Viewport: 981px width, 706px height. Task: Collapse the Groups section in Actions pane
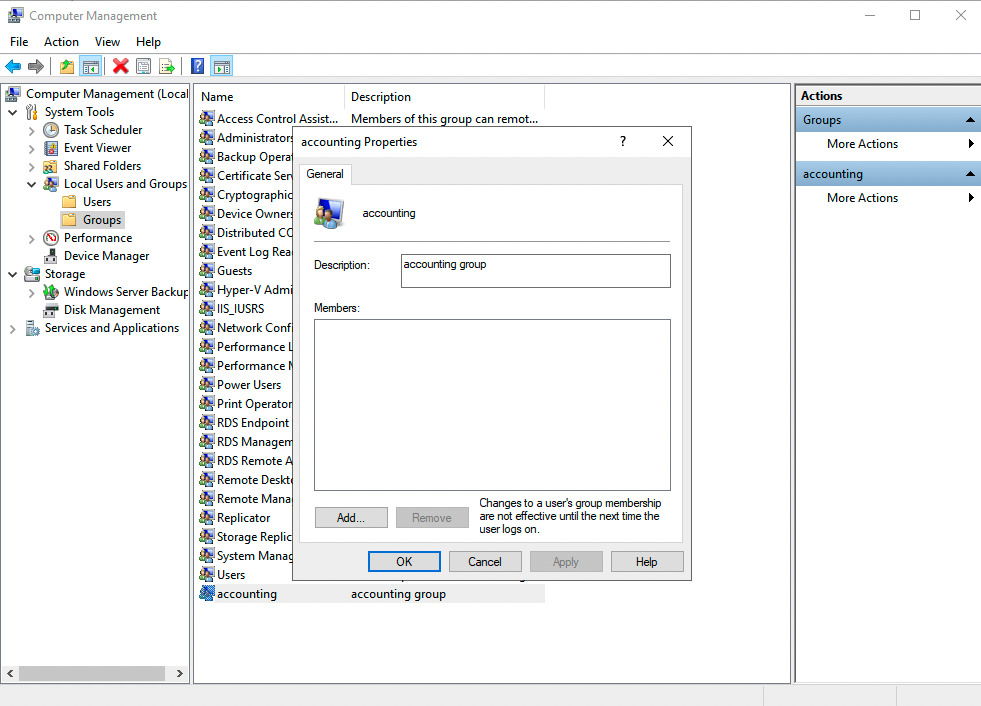tap(970, 120)
